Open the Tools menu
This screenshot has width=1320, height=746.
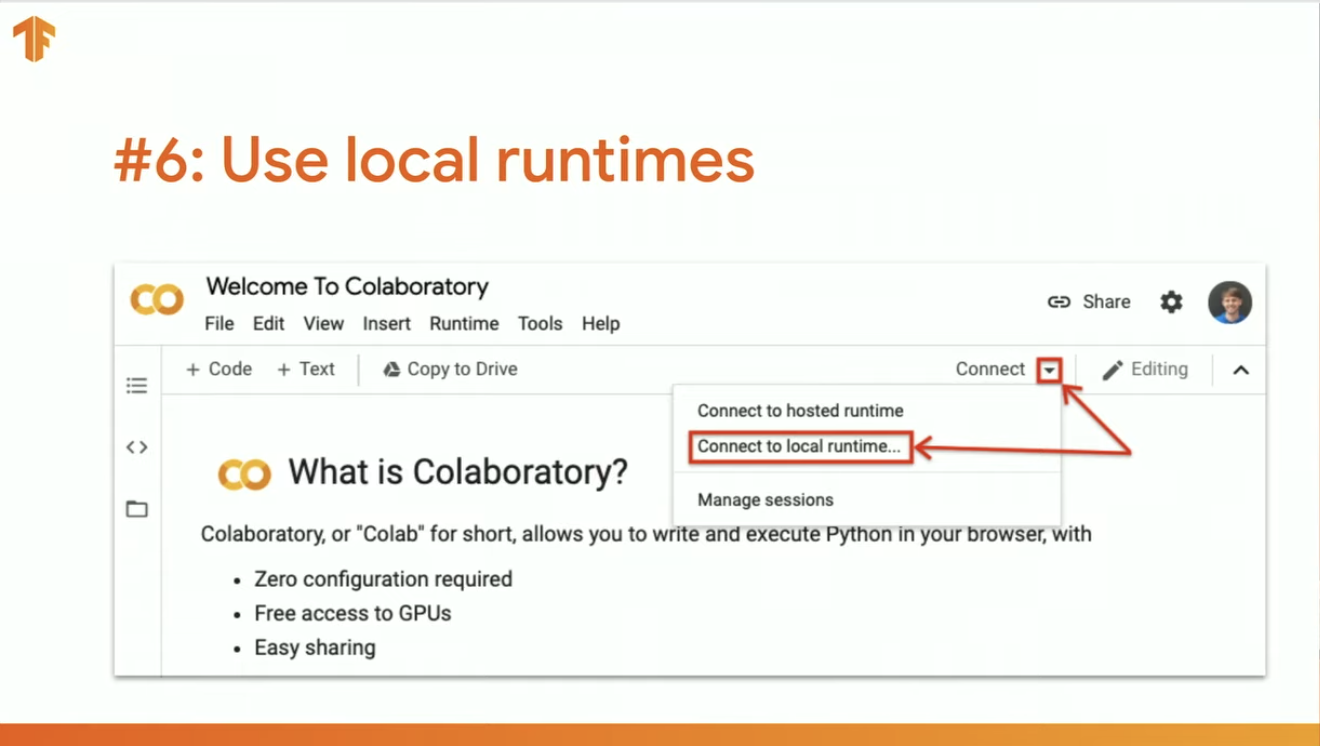point(540,323)
